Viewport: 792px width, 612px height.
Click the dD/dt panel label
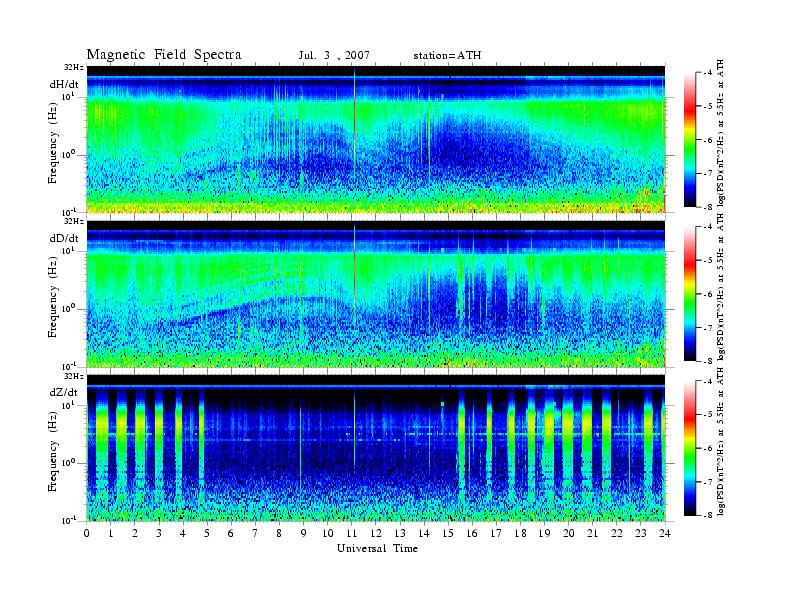(64, 238)
